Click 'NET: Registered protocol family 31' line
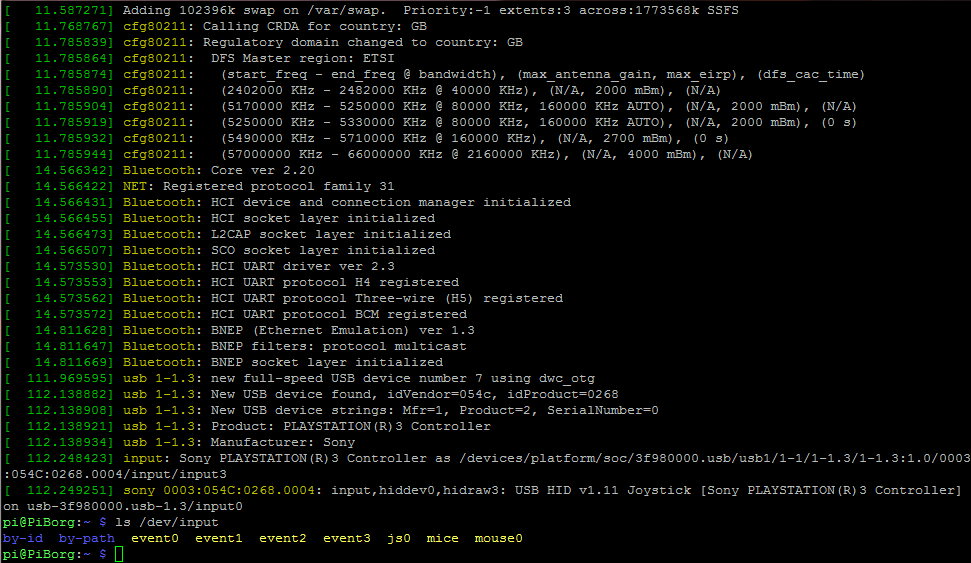 (258, 186)
